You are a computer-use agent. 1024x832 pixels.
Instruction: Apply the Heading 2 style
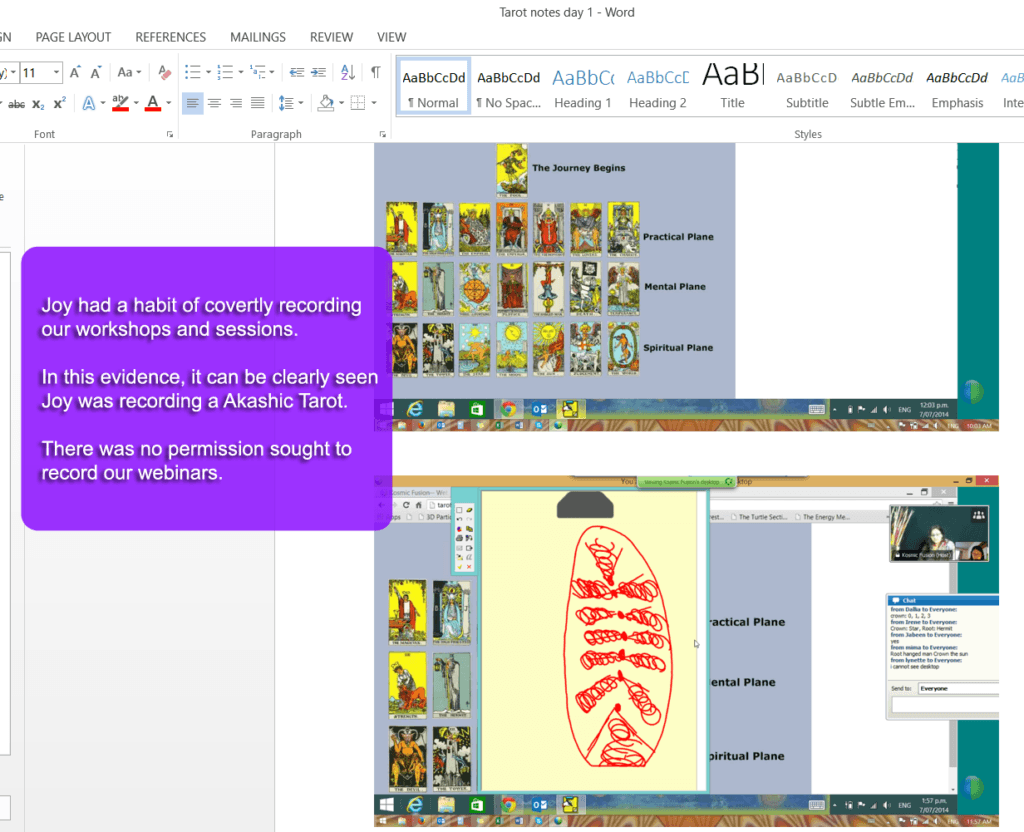658,88
